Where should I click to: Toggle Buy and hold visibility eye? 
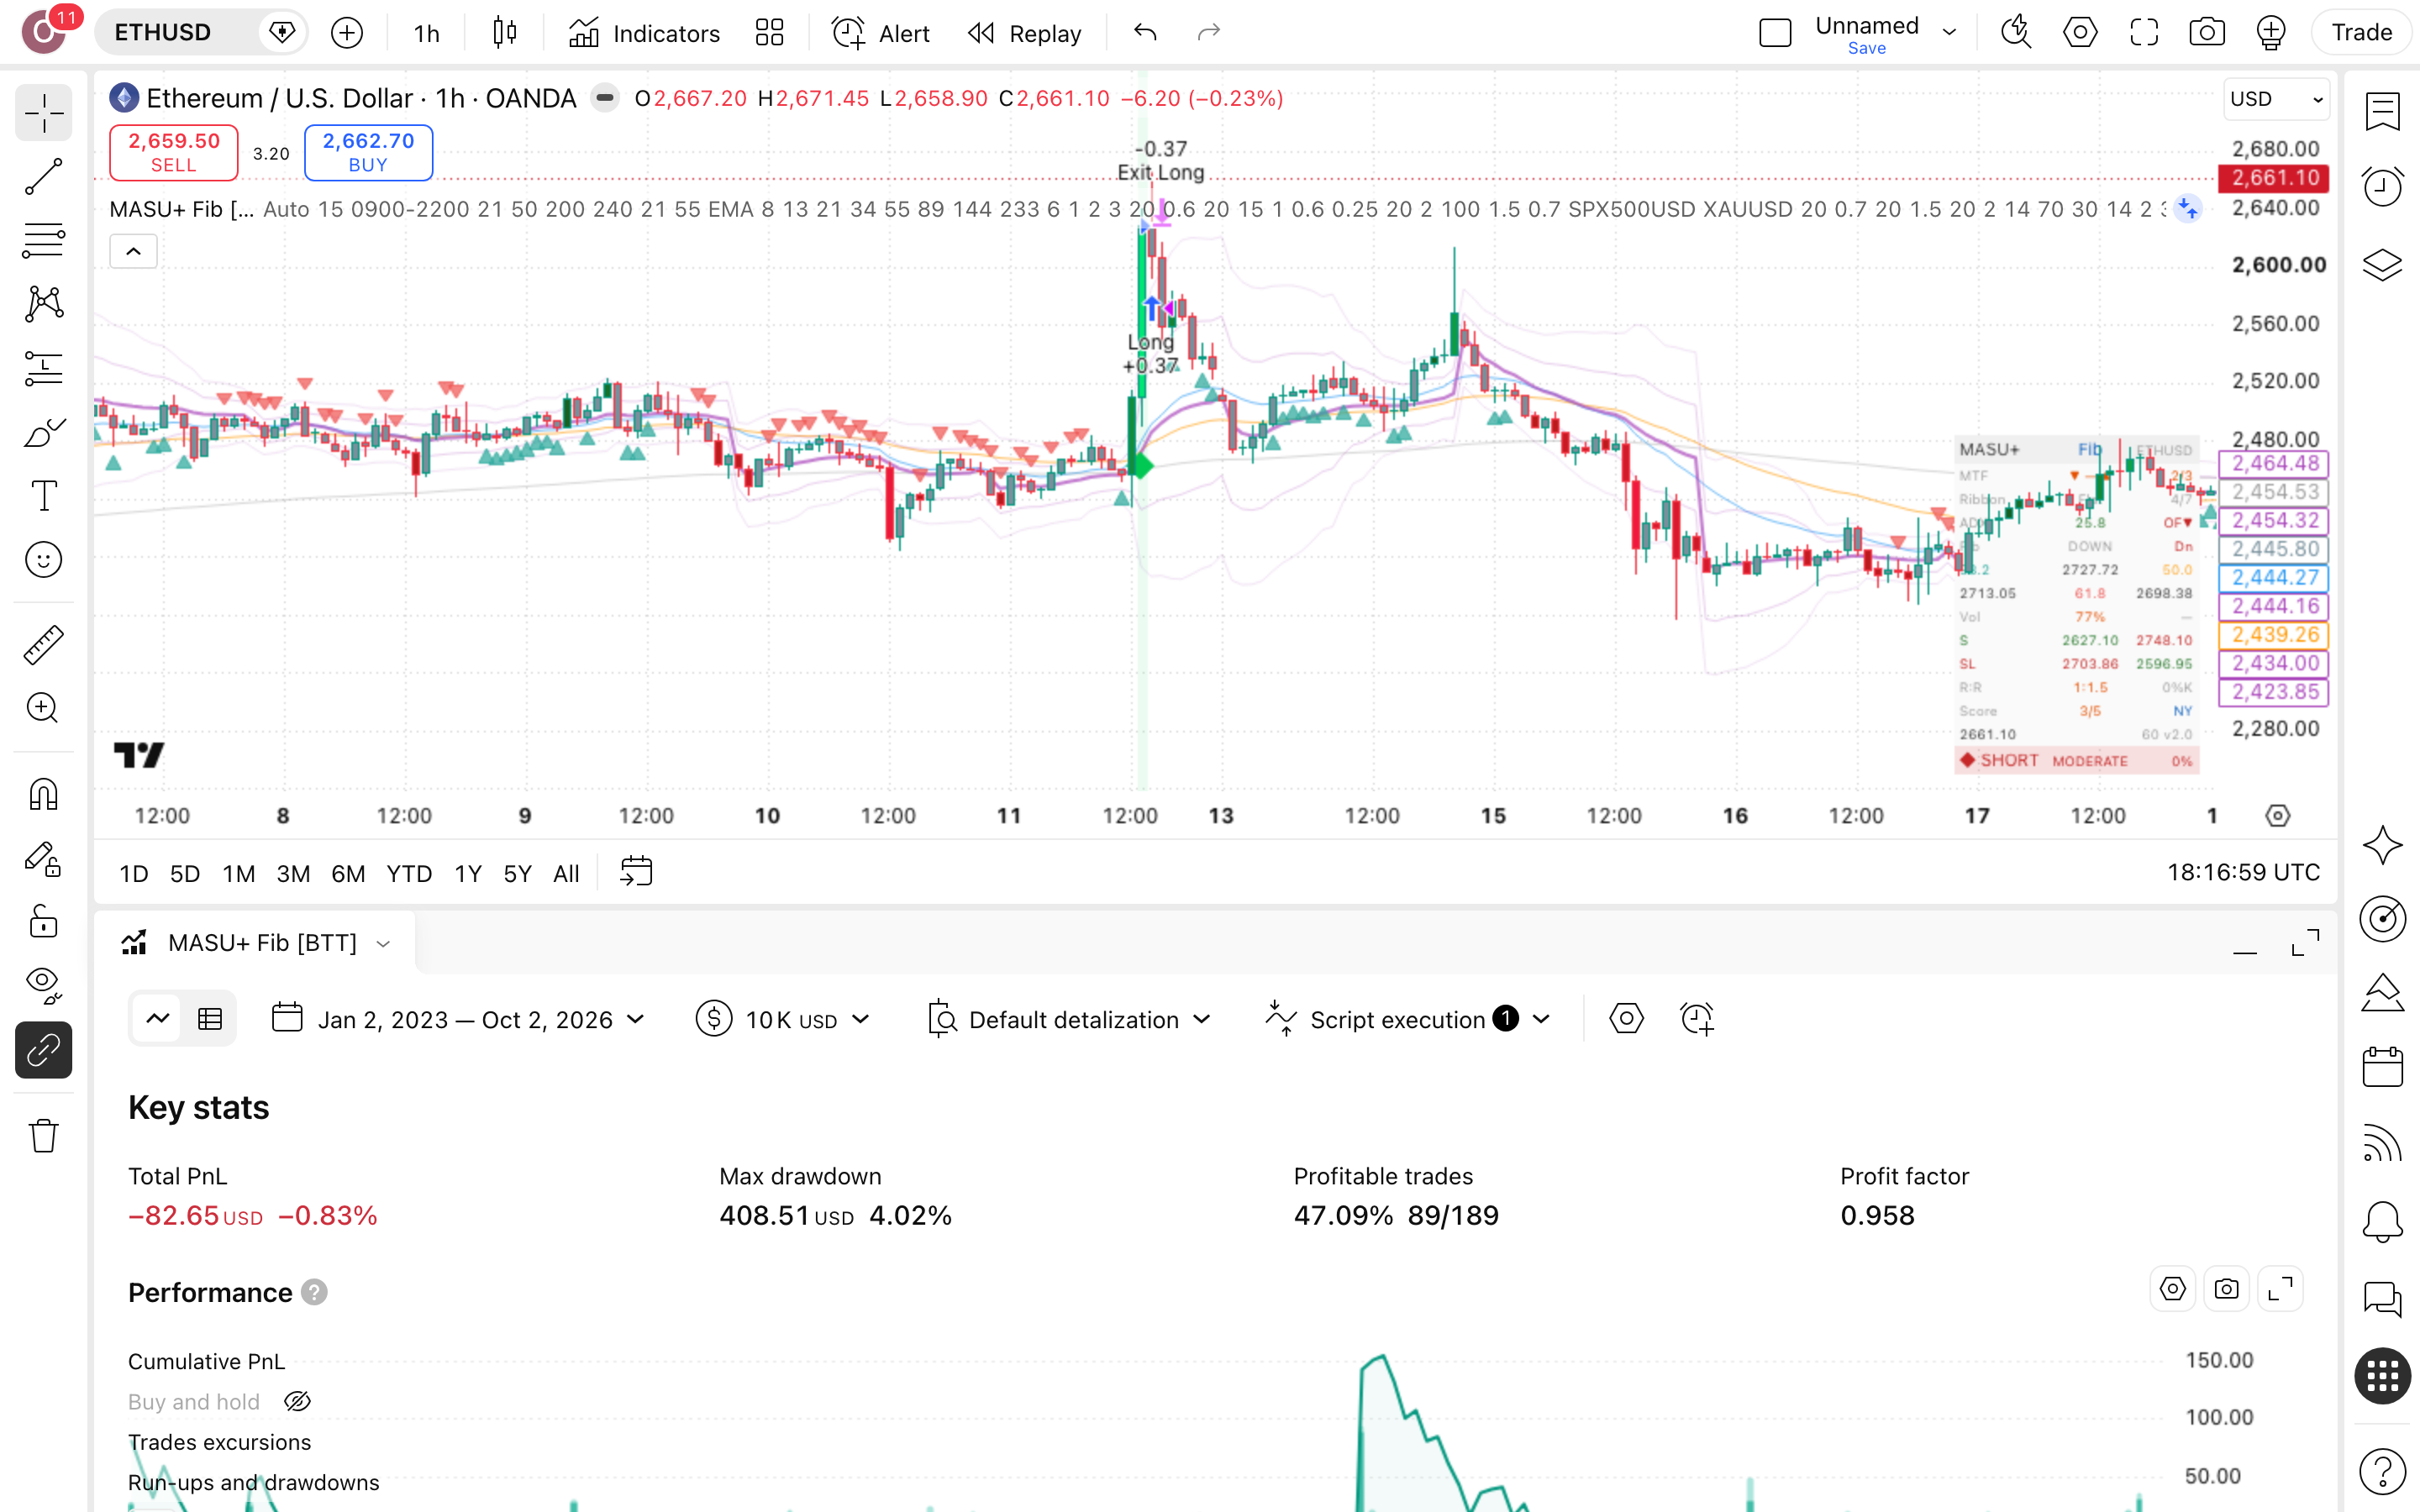(x=298, y=1402)
